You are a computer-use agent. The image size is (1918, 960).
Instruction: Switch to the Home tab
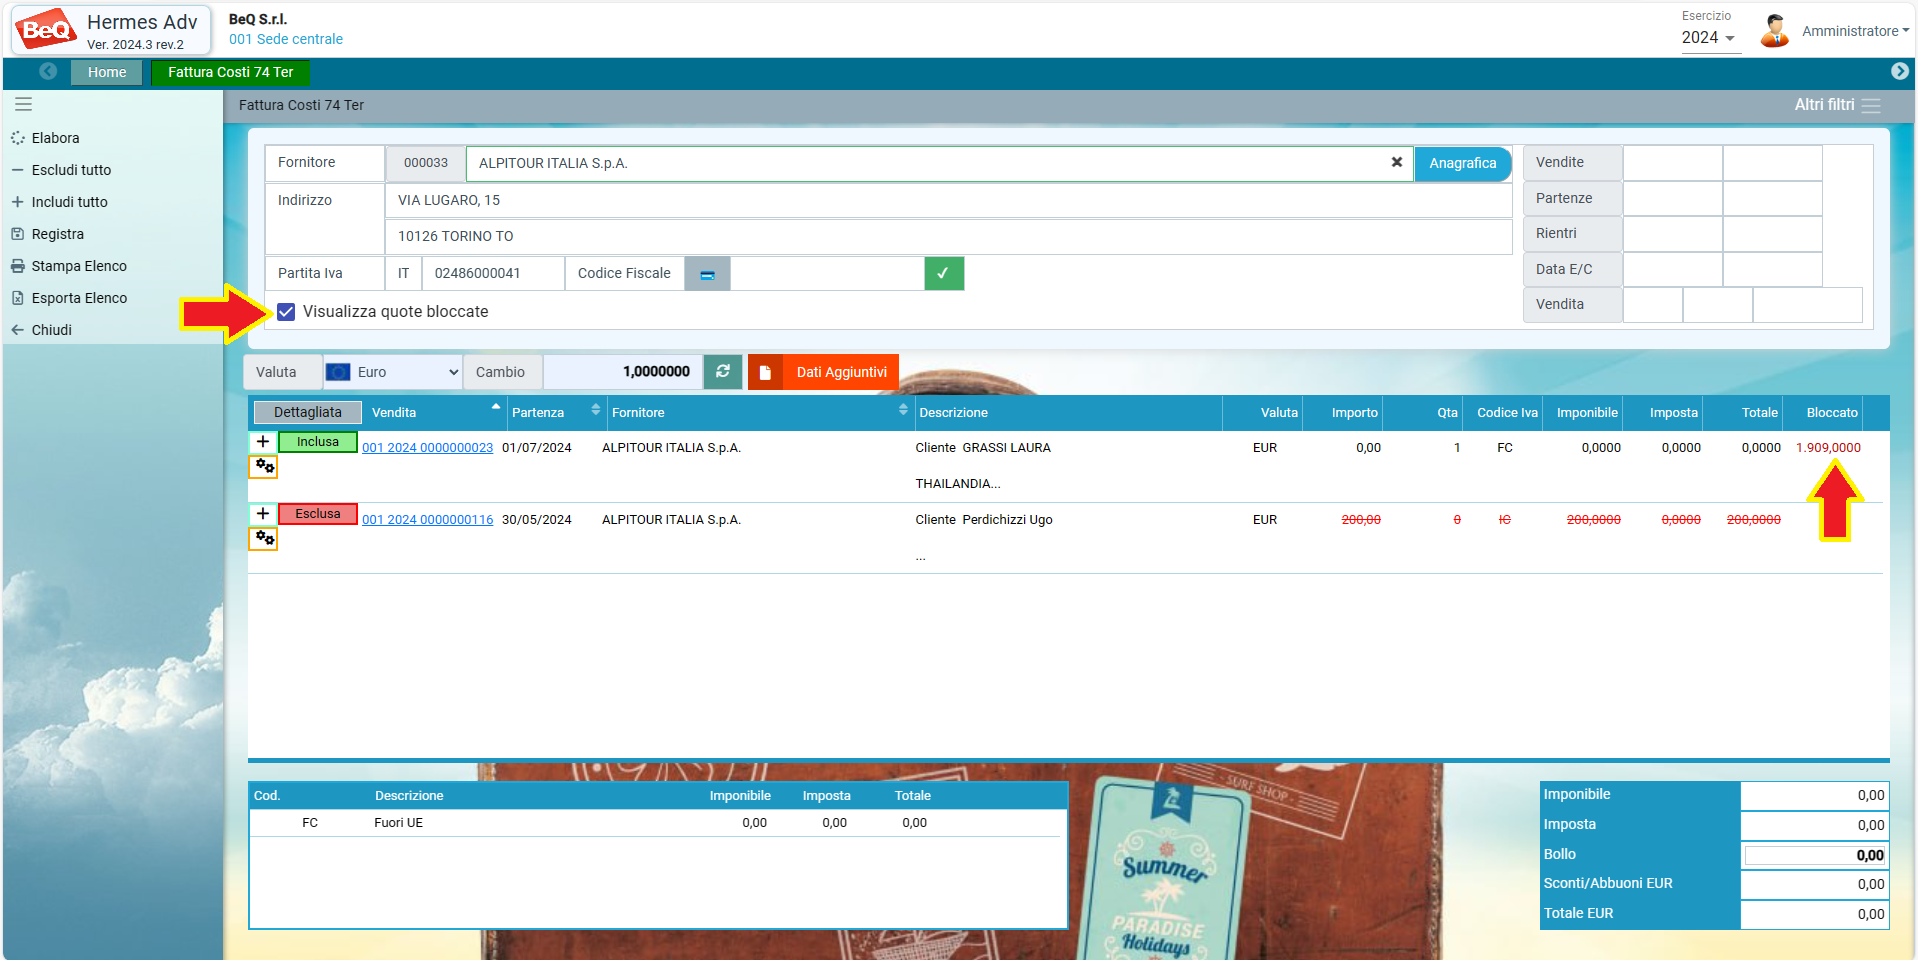click(107, 72)
